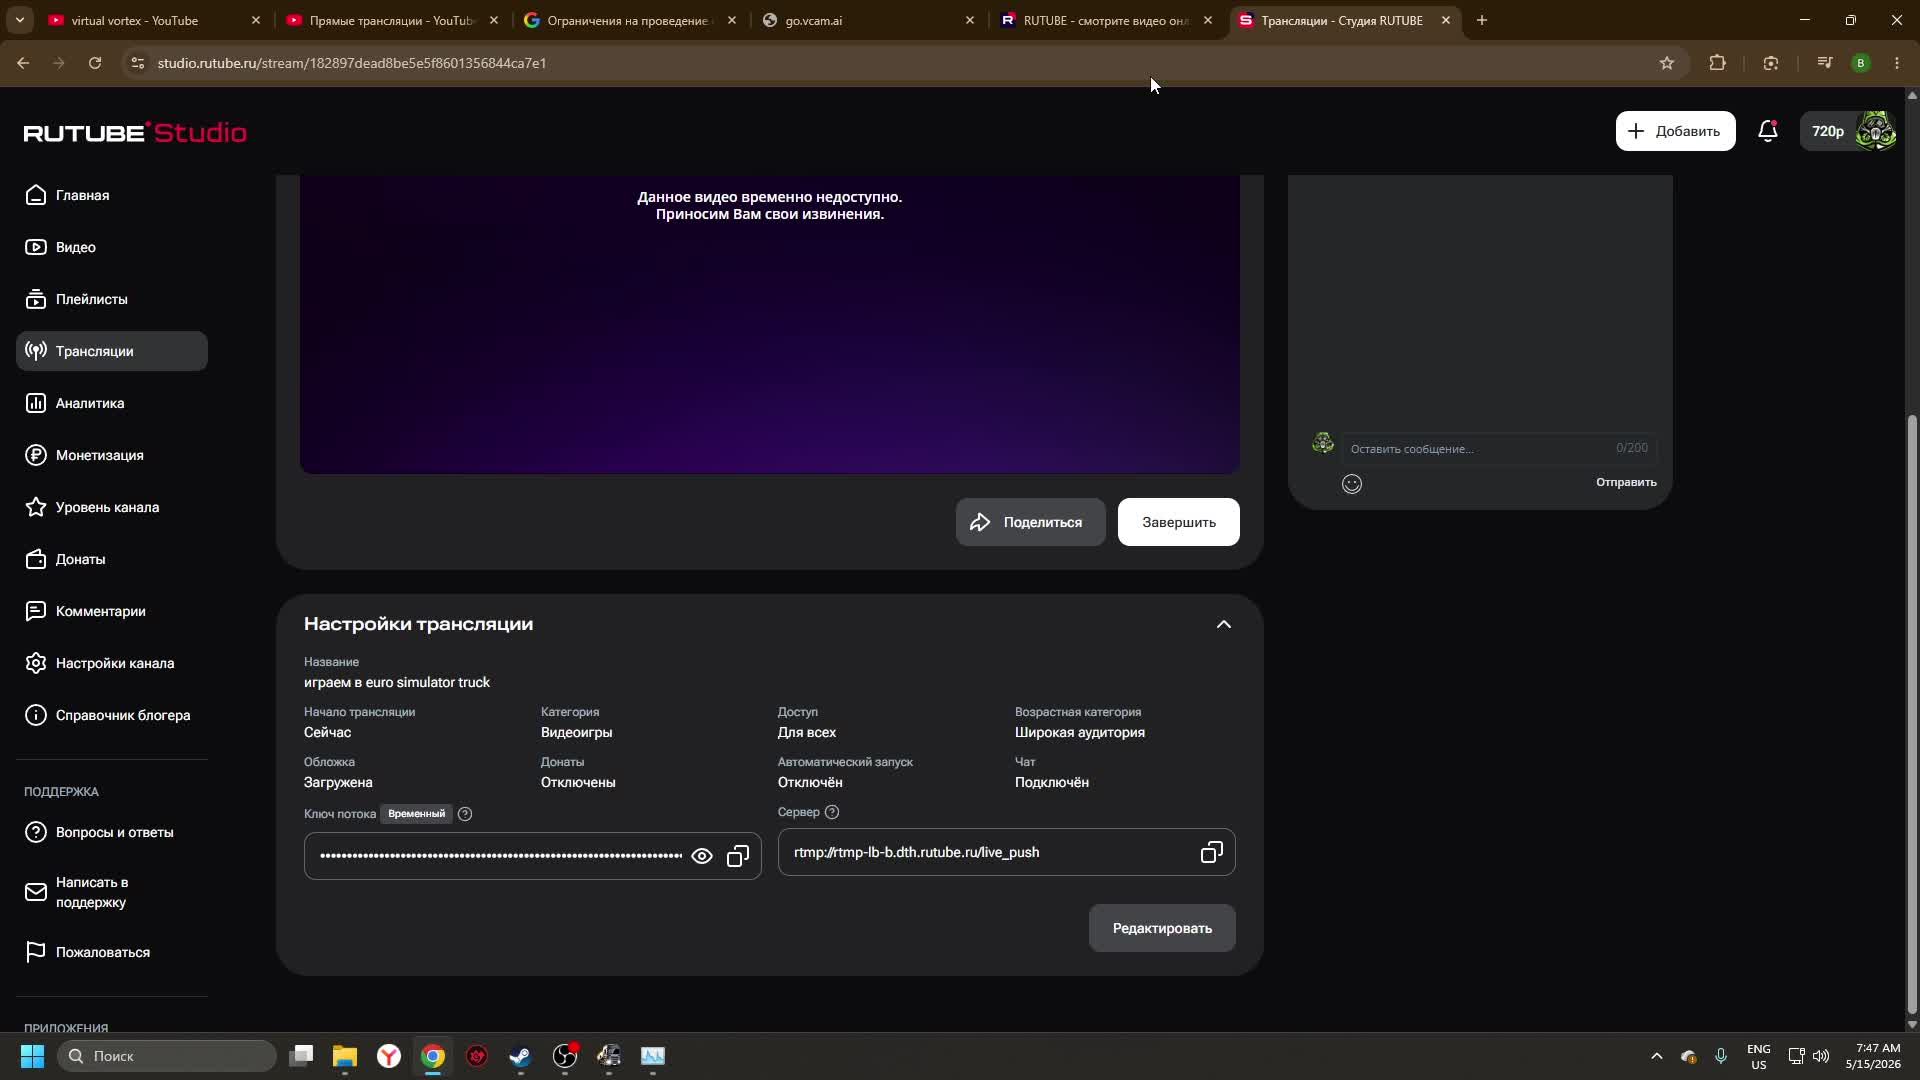
Task: Open the tab search dropdown arrow
Action: (x=19, y=20)
